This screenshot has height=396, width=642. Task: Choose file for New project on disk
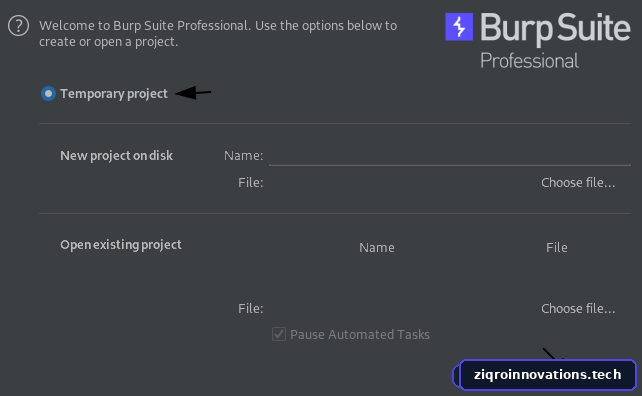[x=578, y=183]
